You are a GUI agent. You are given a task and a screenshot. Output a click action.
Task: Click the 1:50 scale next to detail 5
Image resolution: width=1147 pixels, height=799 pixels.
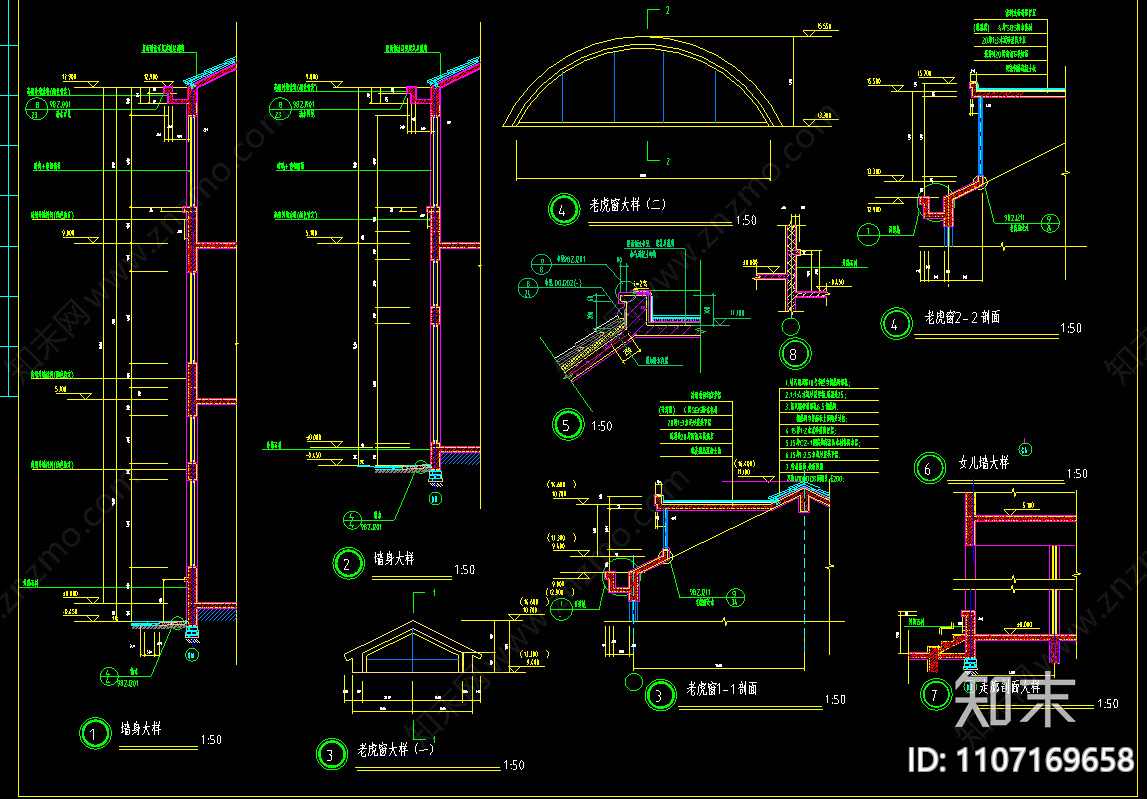[602, 426]
